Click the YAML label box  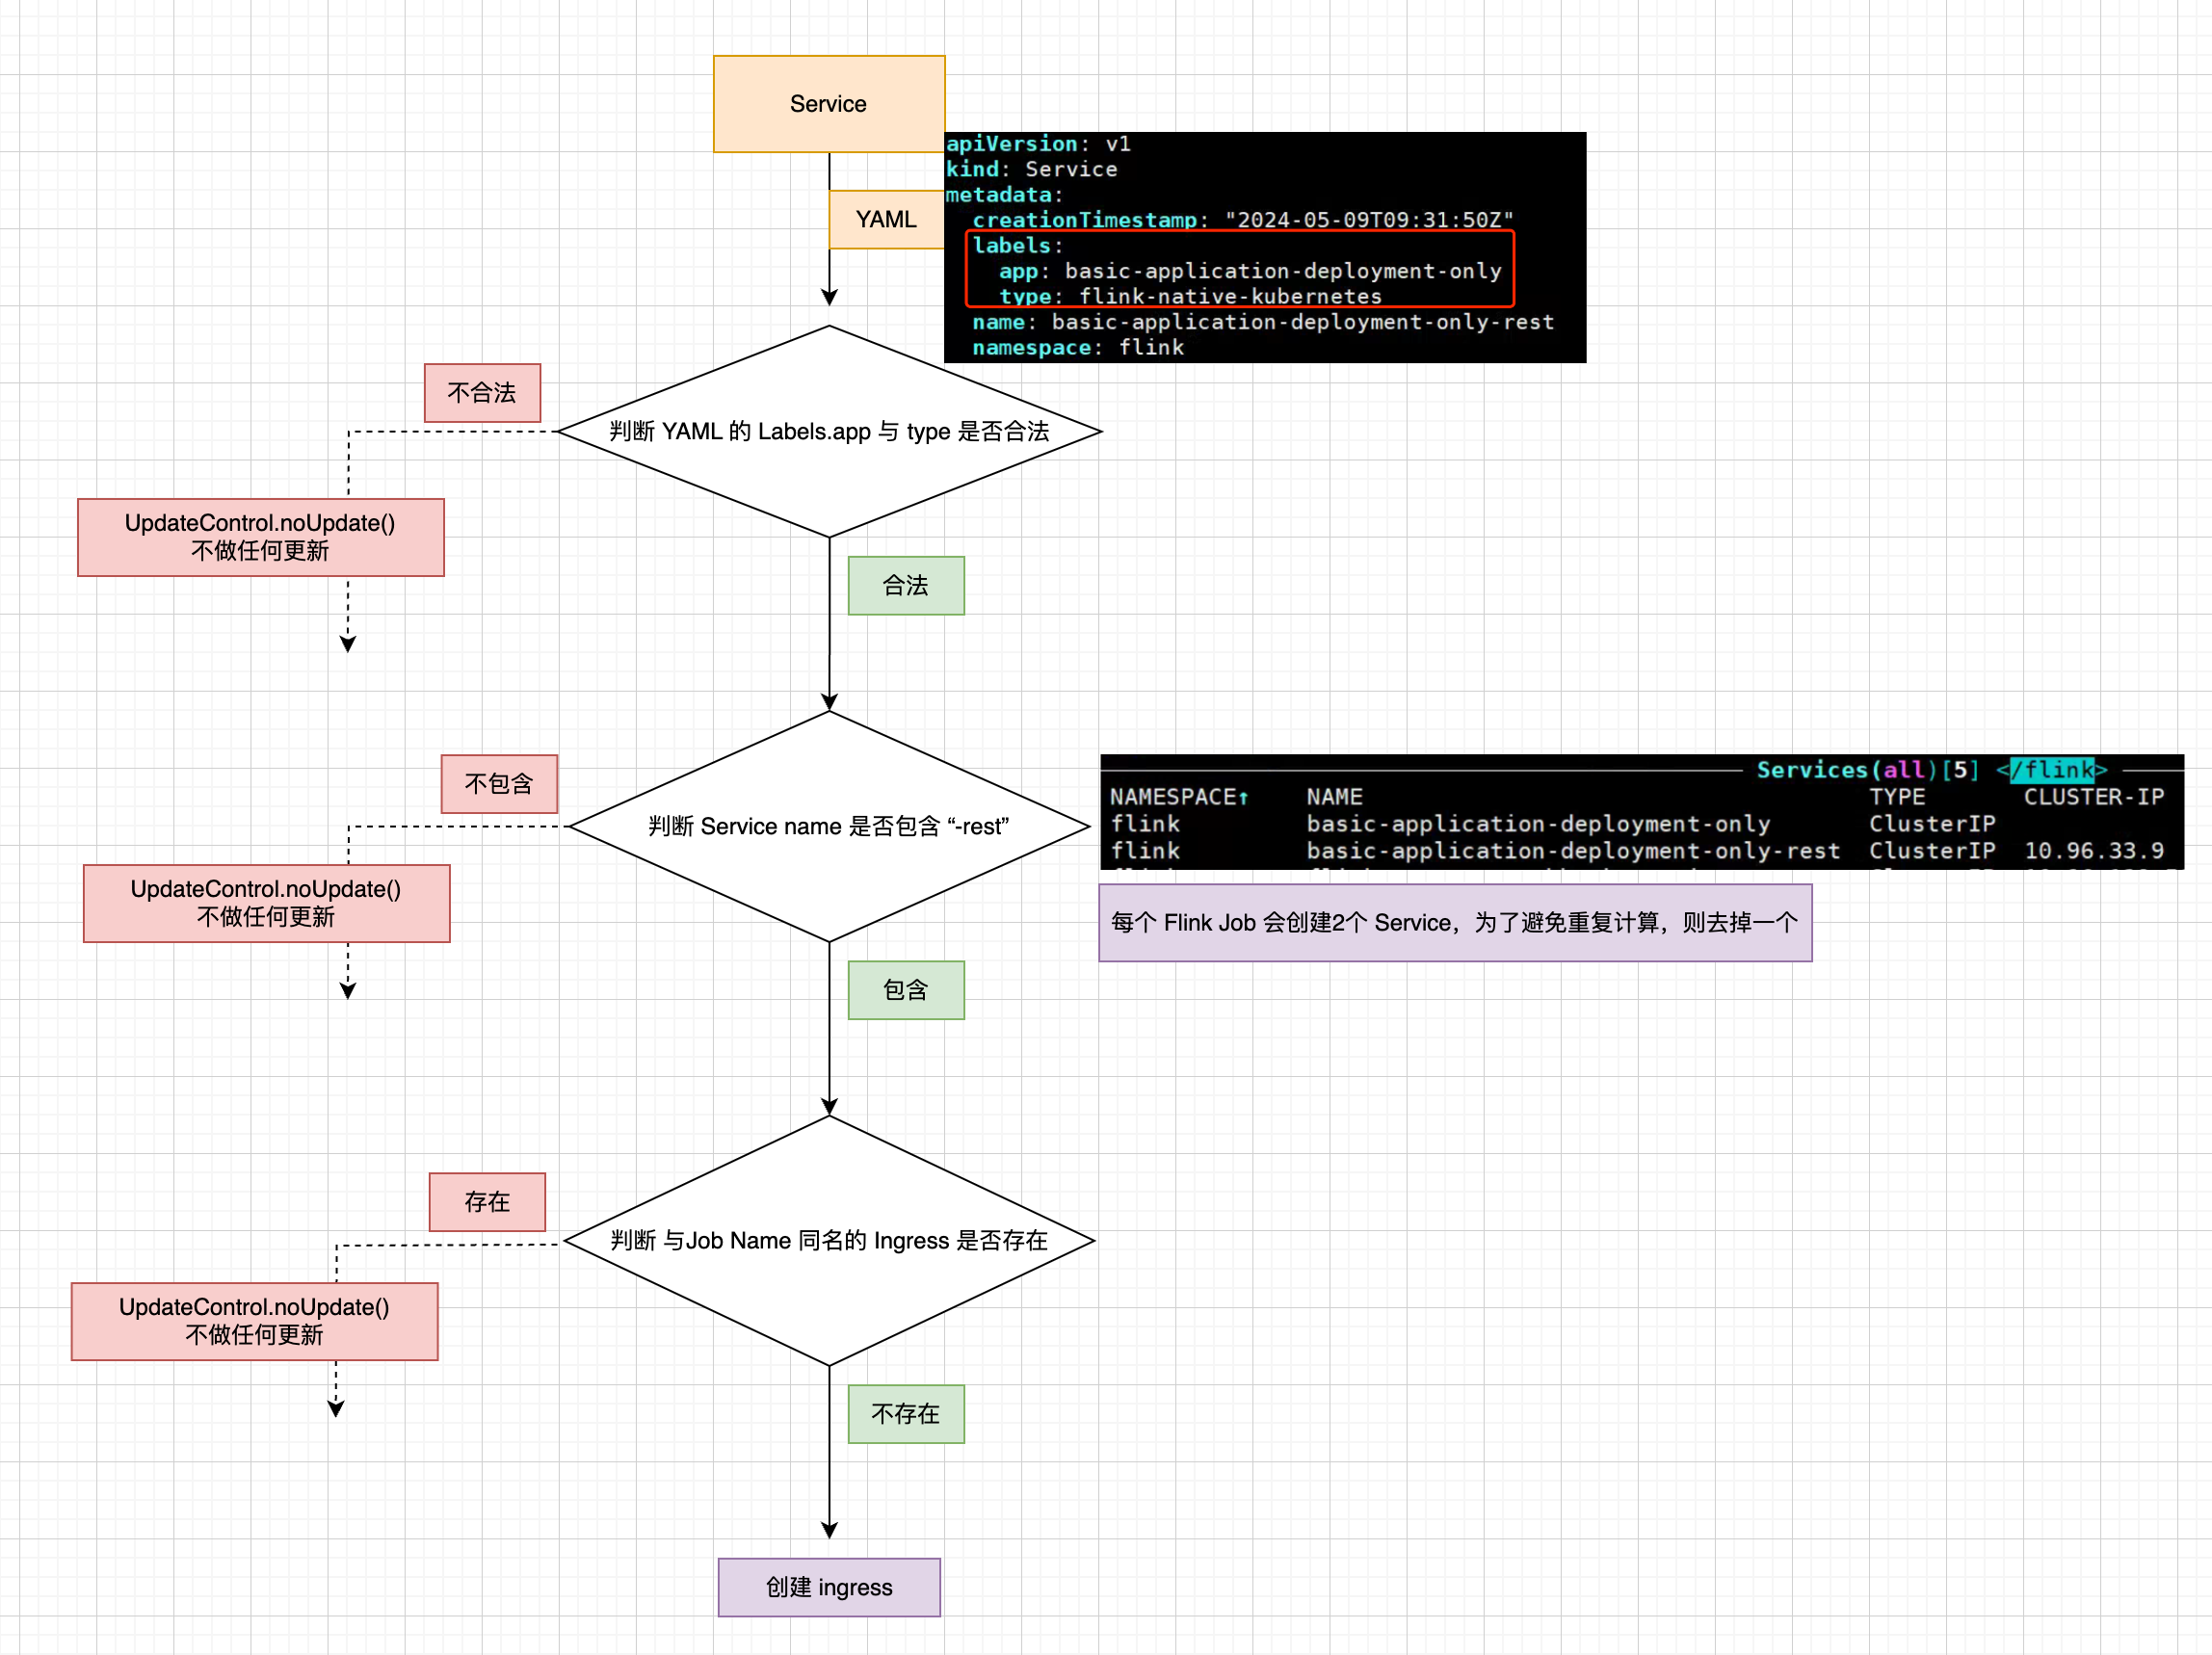886,219
